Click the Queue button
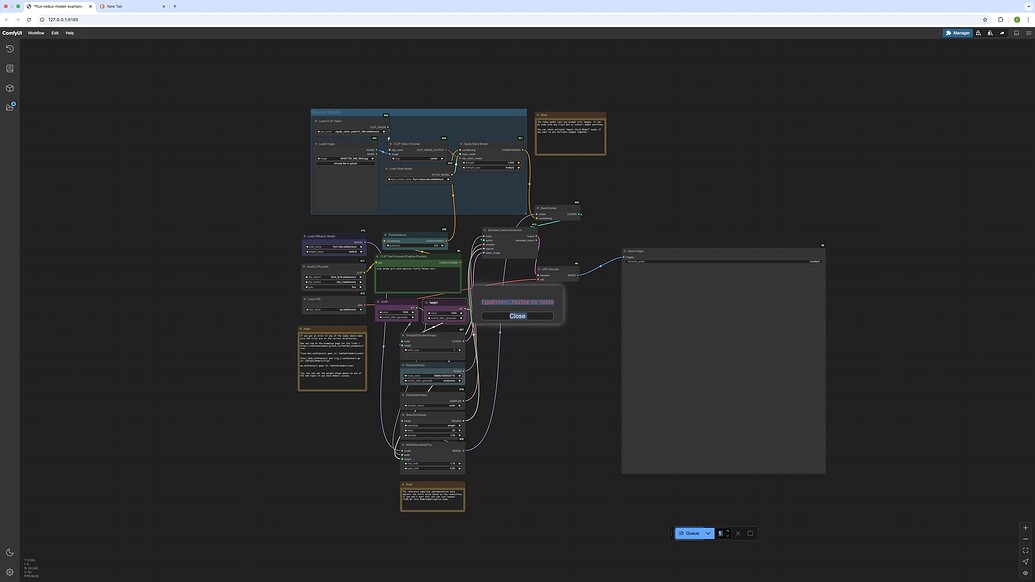The image size is (1035, 582). (689, 533)
